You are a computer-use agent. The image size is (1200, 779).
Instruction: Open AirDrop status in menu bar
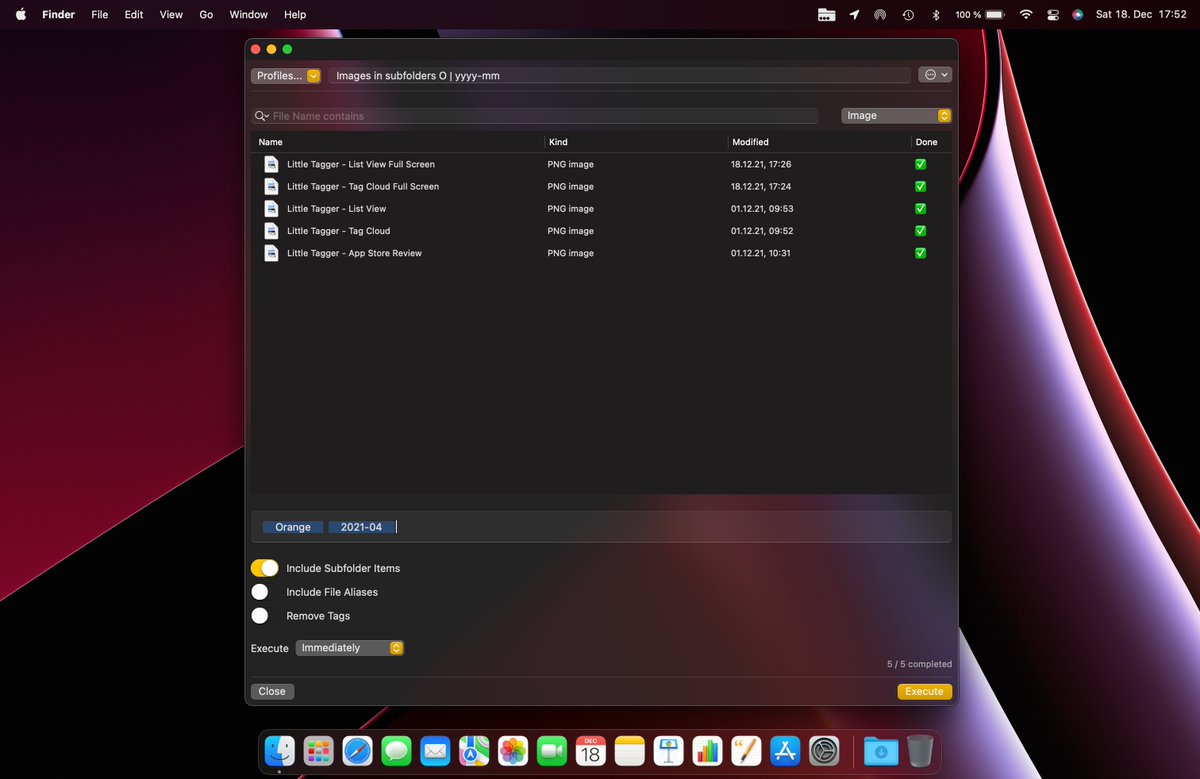click(x=880, y=15)
